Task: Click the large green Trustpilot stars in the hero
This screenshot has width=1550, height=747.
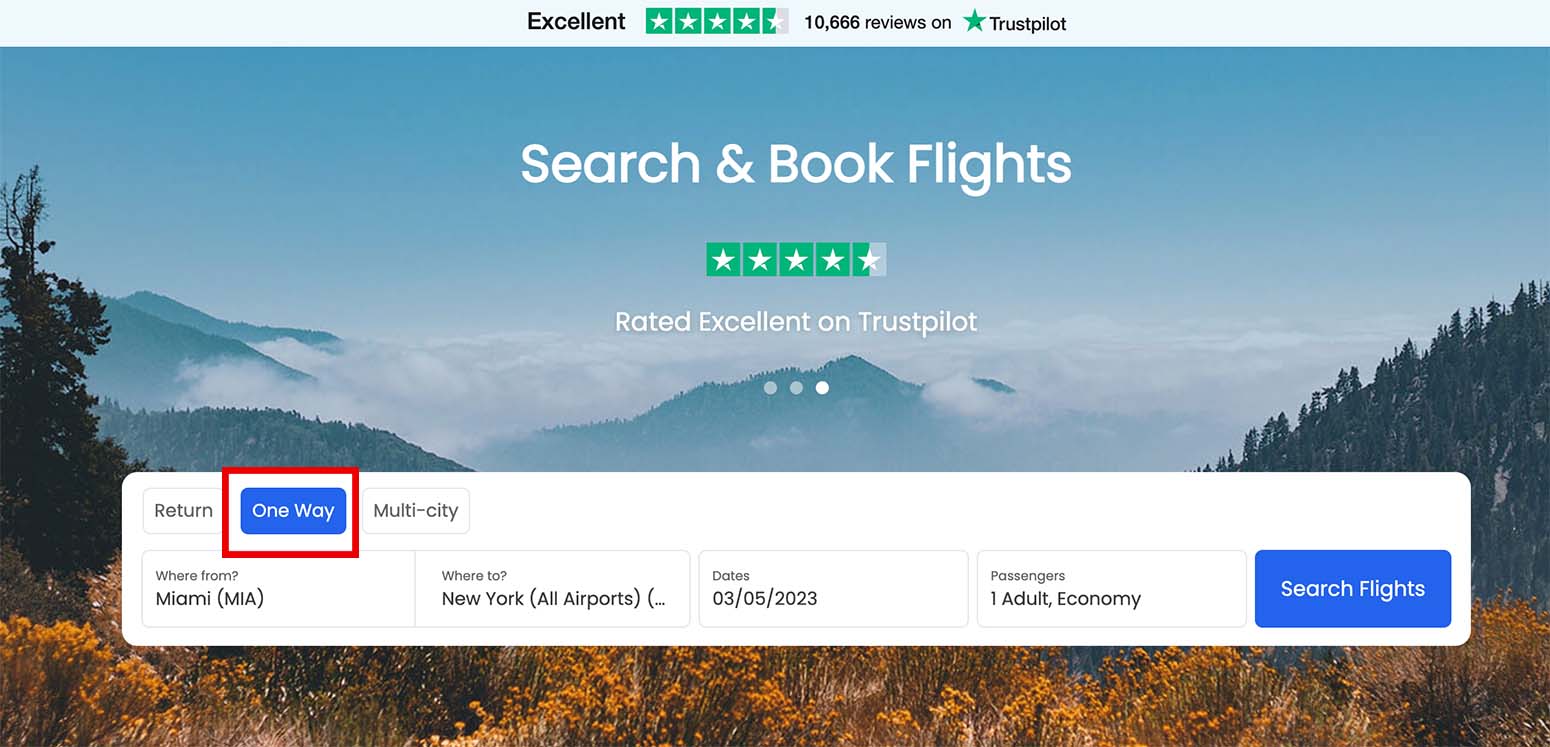Action: [796, 260]
